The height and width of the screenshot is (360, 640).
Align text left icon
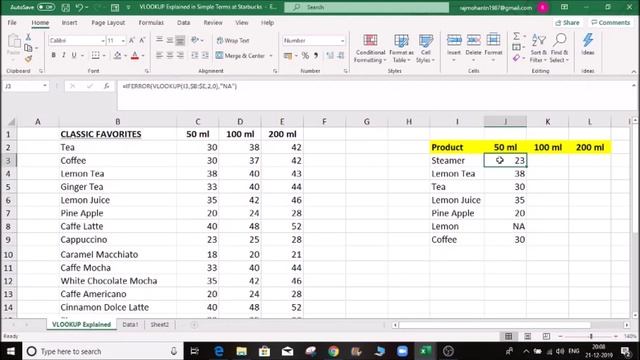[159, 55]
